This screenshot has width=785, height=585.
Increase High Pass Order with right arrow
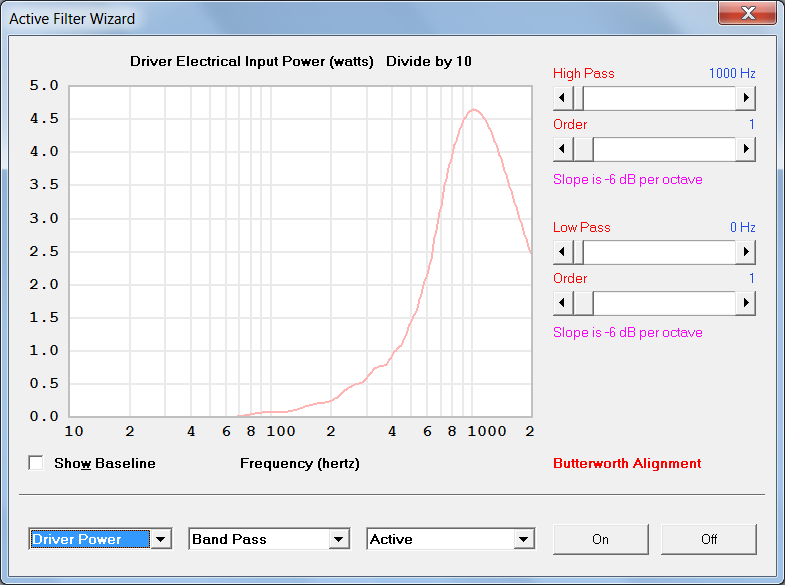[745, 149]
